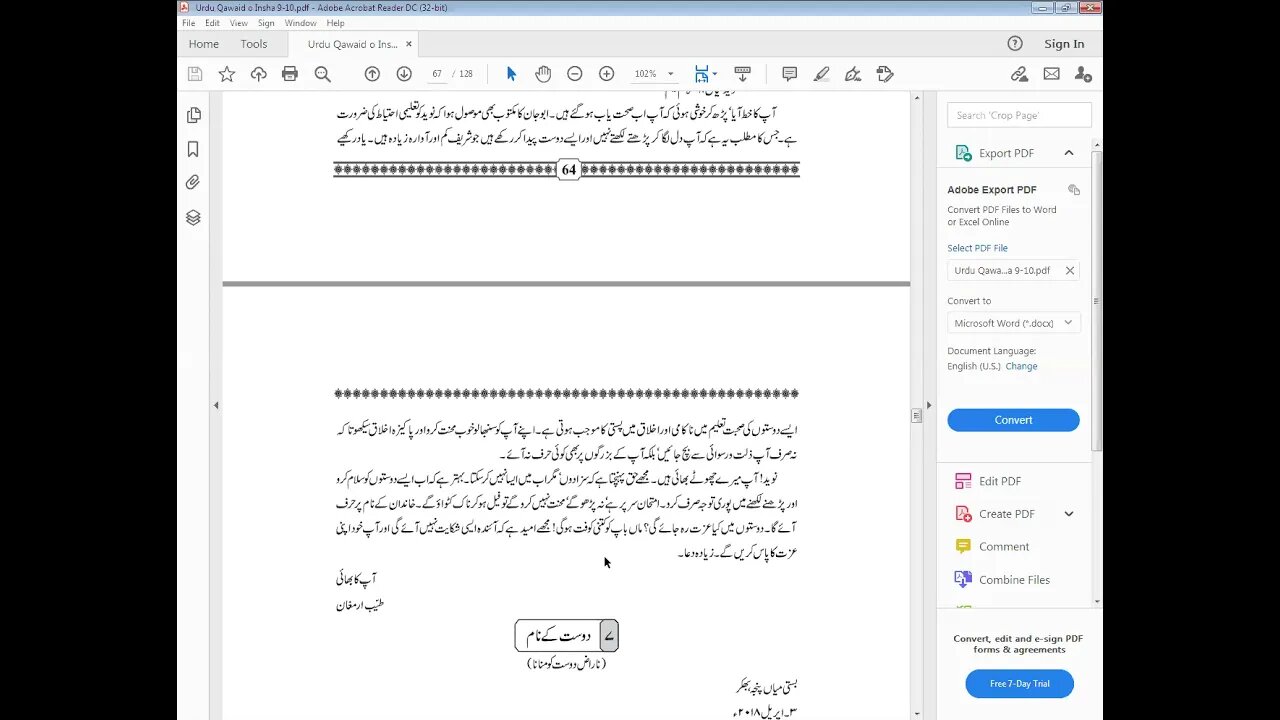Change the document language link
The image size is (1280, 720).
click(1021, 366)
